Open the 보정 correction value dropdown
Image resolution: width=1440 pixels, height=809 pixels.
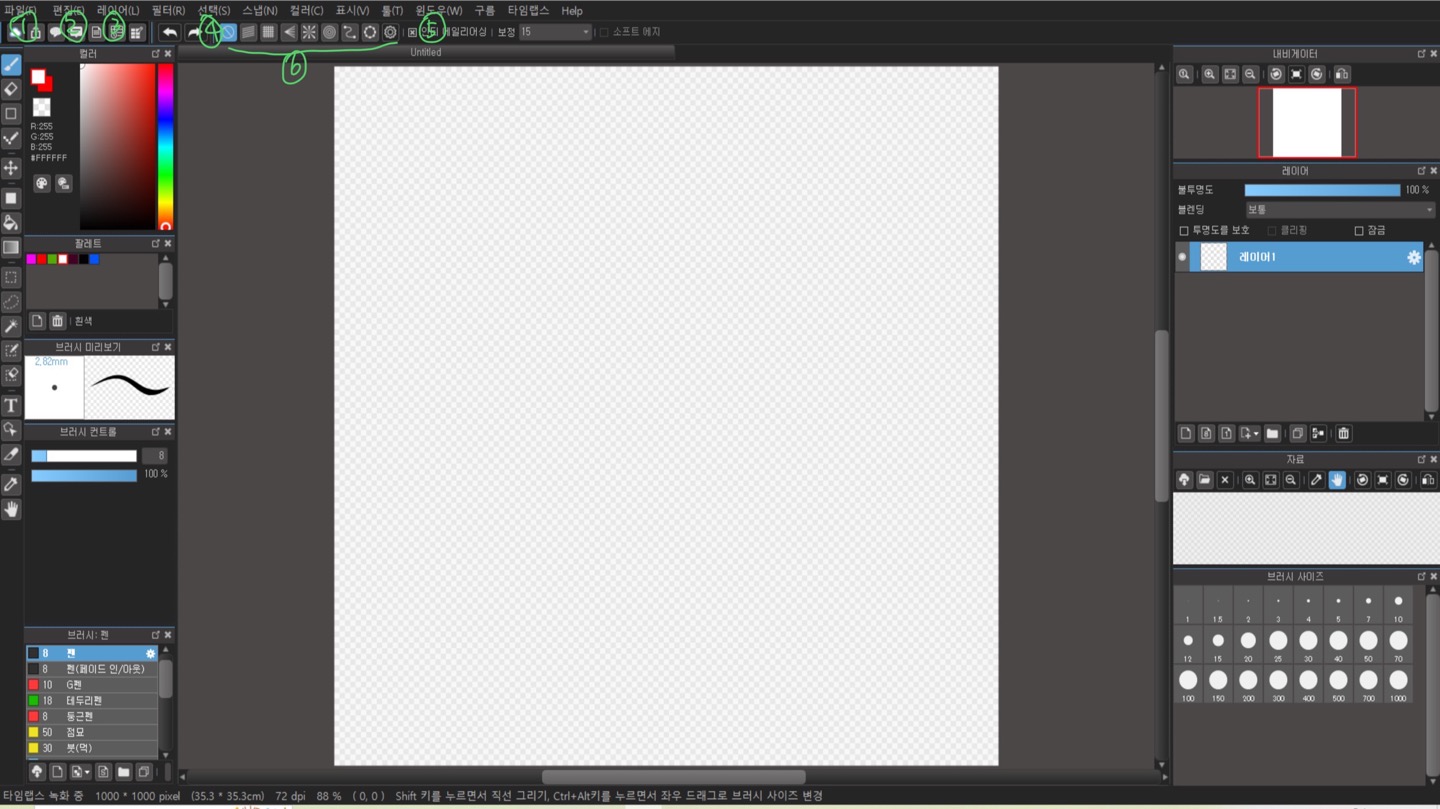(555, 32)
